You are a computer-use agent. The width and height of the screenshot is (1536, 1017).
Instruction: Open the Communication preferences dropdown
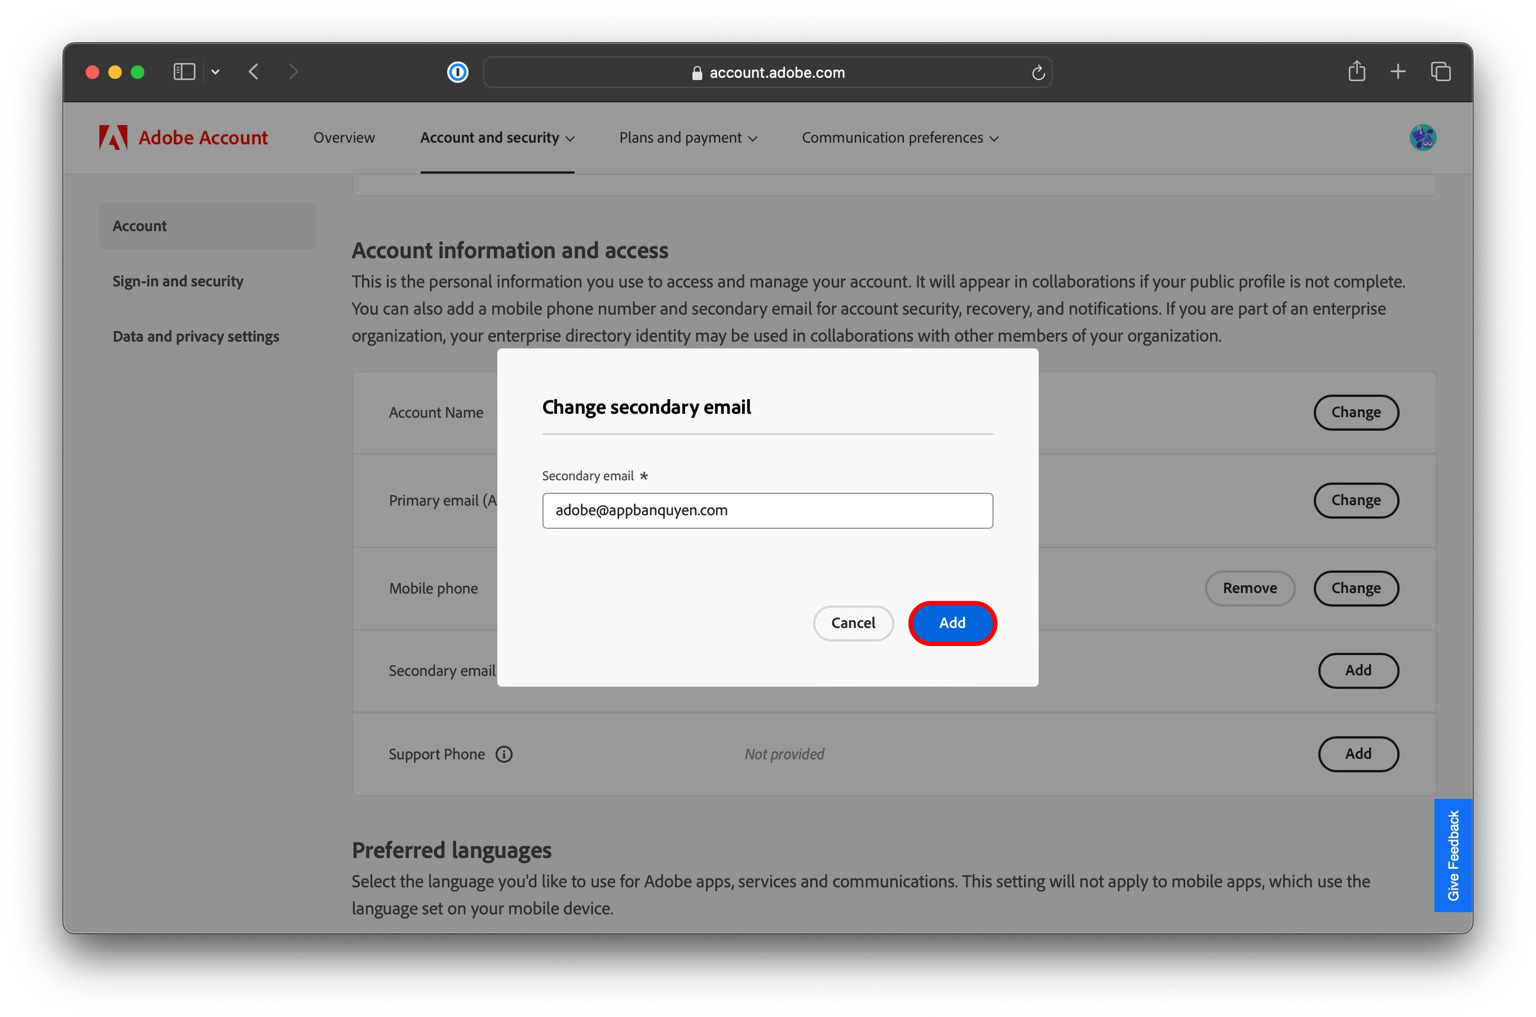pos(900,138)
